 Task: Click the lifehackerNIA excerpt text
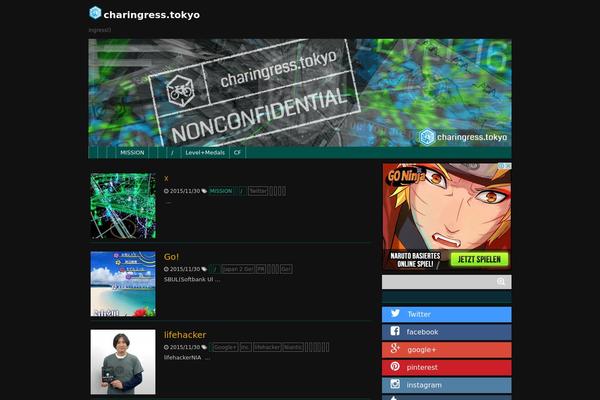point(187,358)
